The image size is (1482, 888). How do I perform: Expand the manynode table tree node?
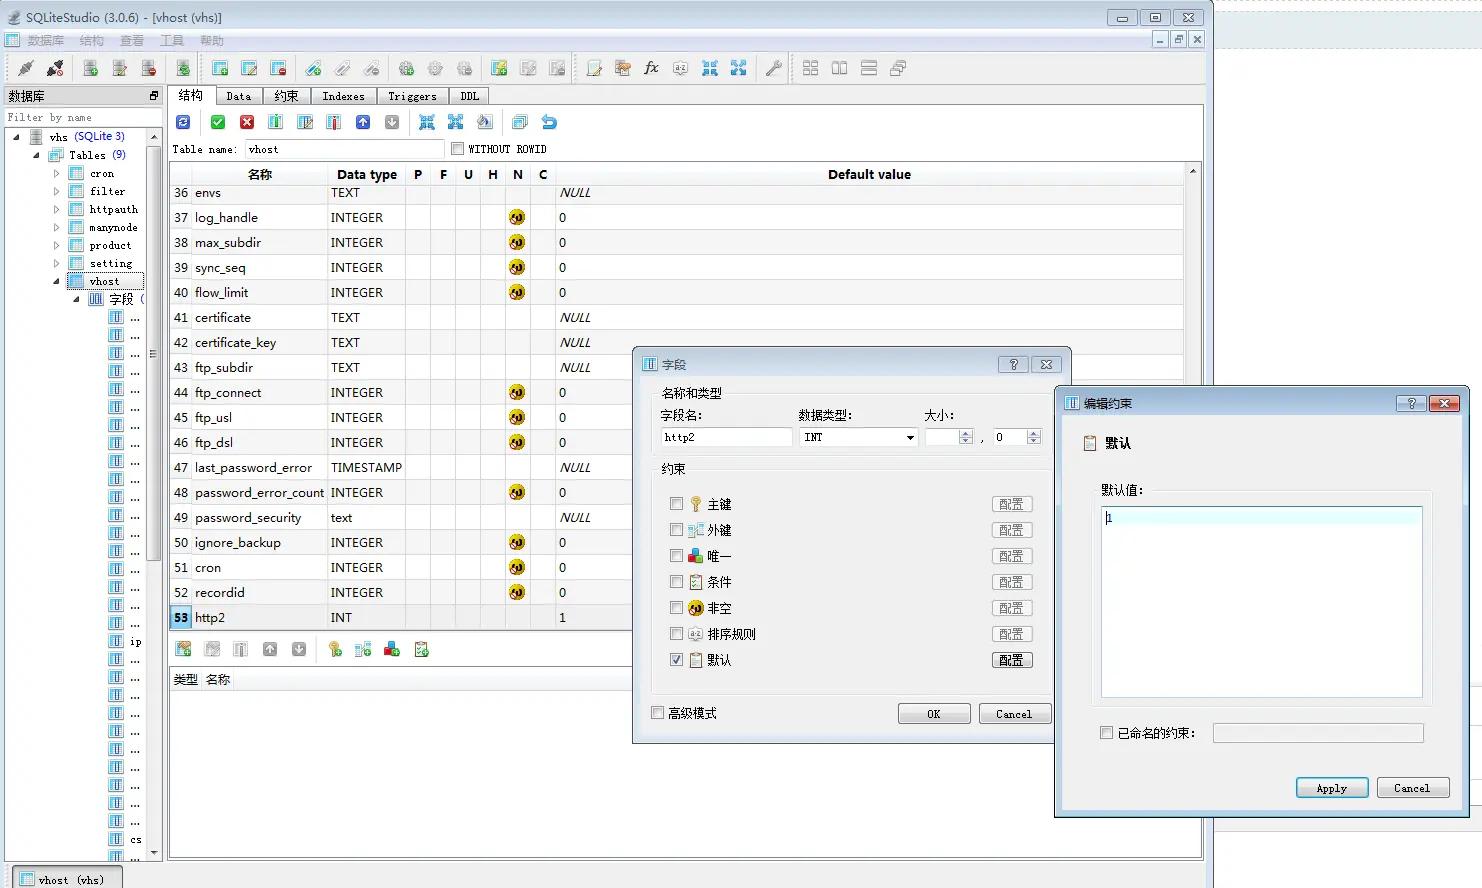[x=57, y=227]
